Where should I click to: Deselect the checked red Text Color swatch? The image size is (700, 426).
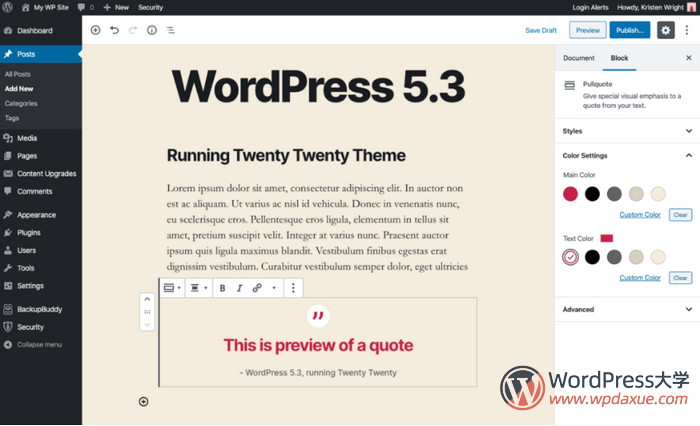coord(570,257)
